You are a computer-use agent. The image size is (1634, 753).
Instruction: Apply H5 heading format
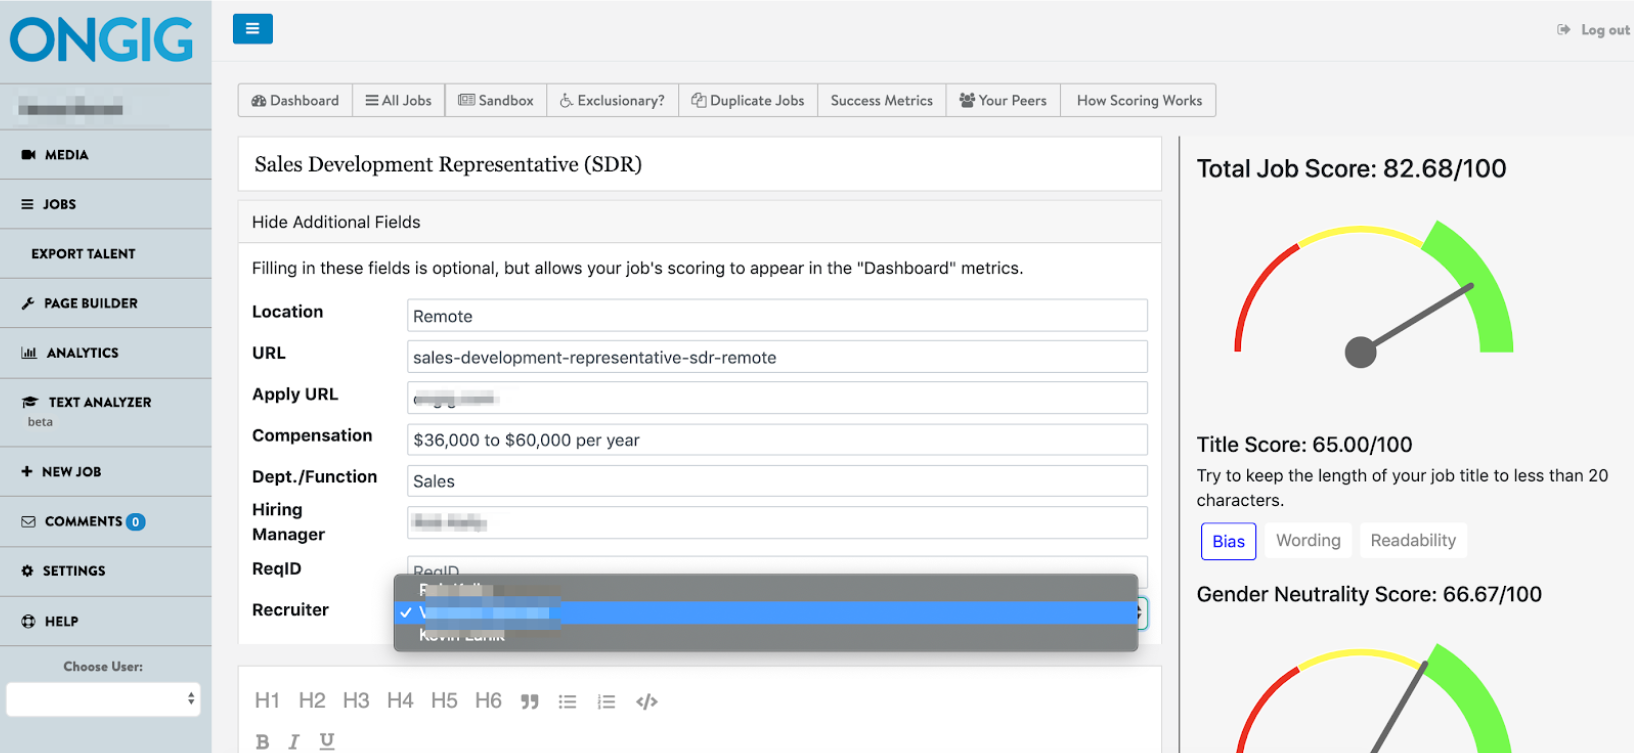tap(444, 701)
